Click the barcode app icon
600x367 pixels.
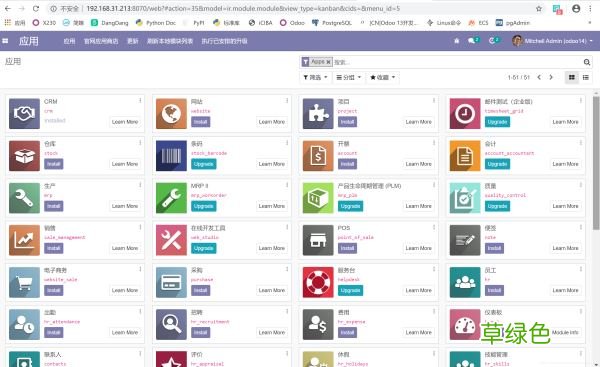pyautogui.click(x=171, y=156)
